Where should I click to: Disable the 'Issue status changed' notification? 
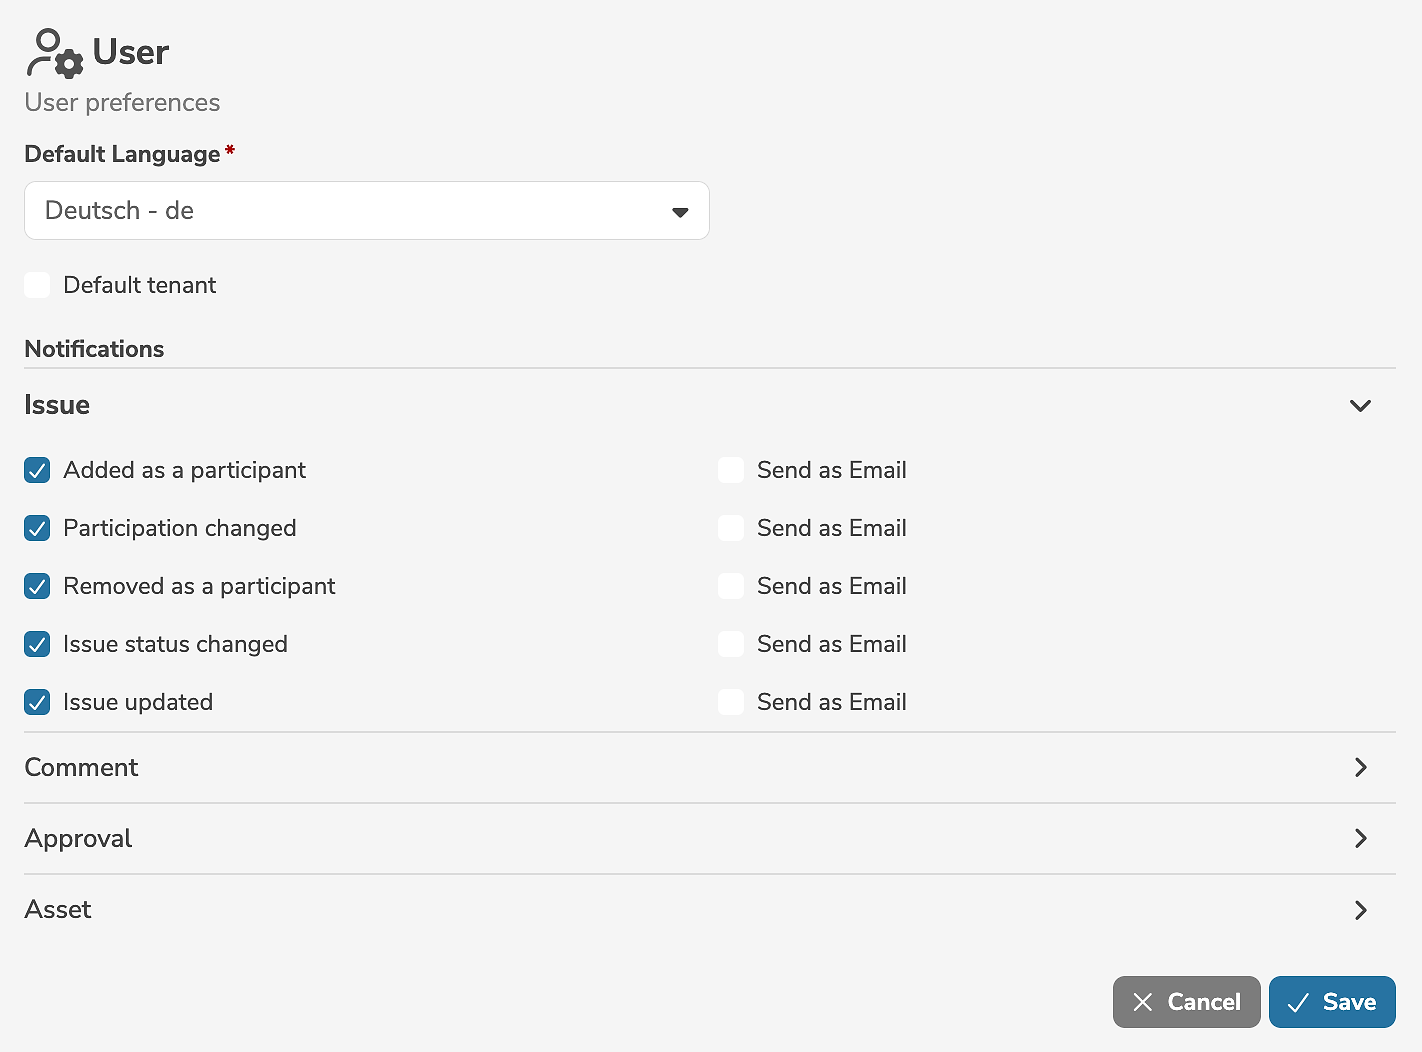(x=37, y=644)
